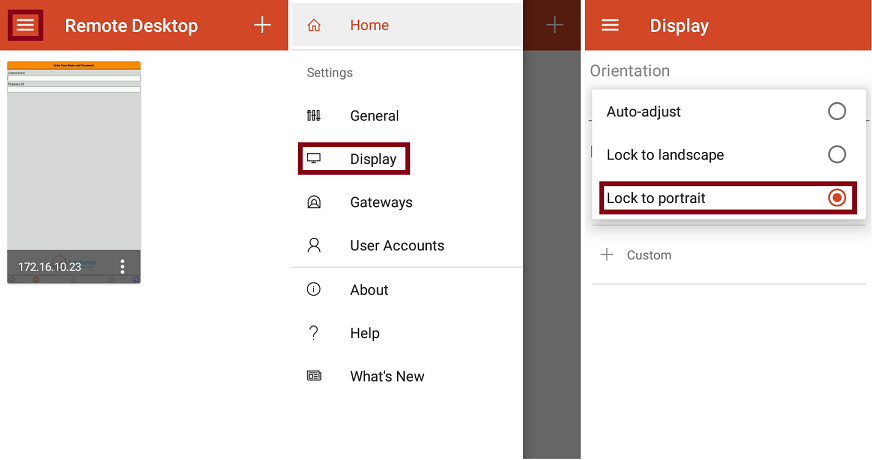Choose Lock to portrait radio option

coord(837,198)
